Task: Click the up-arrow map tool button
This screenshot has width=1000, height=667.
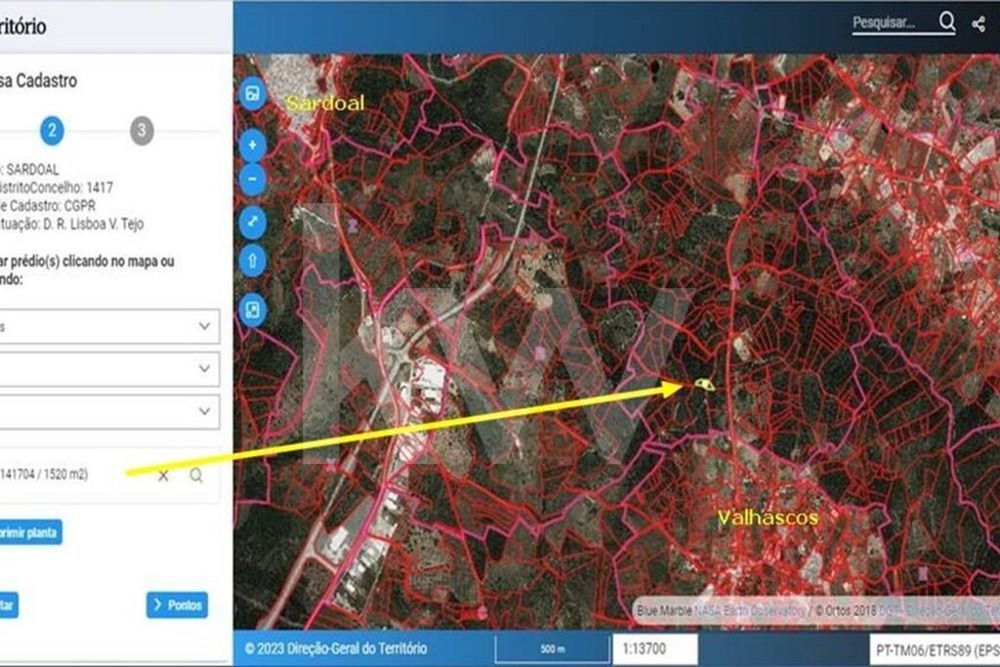Action: coord(253,261)
